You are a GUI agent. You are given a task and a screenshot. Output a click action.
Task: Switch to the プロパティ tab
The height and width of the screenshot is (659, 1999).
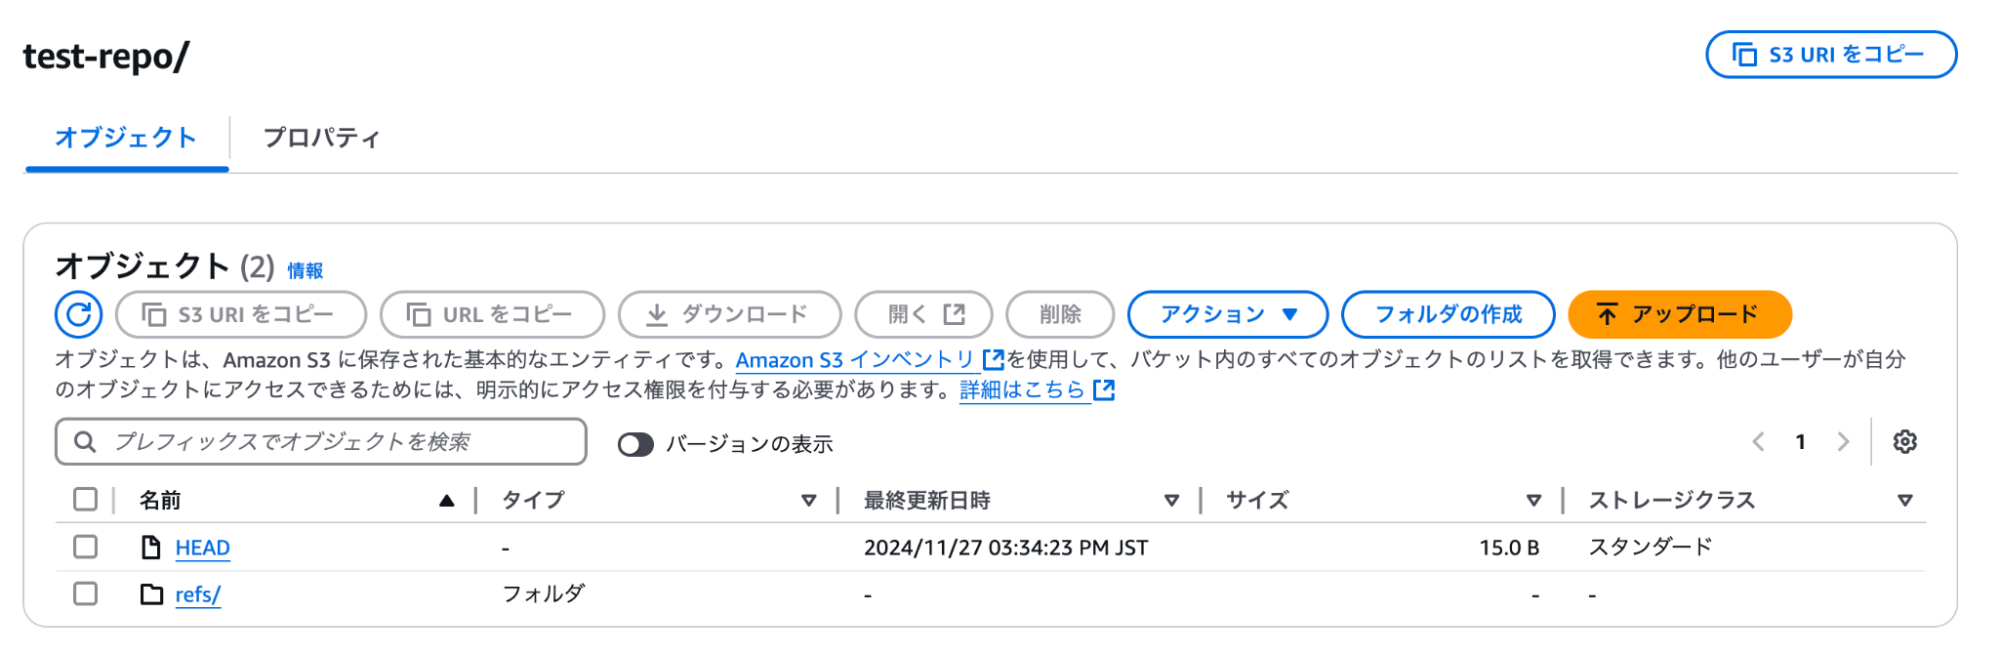[321, 138]
